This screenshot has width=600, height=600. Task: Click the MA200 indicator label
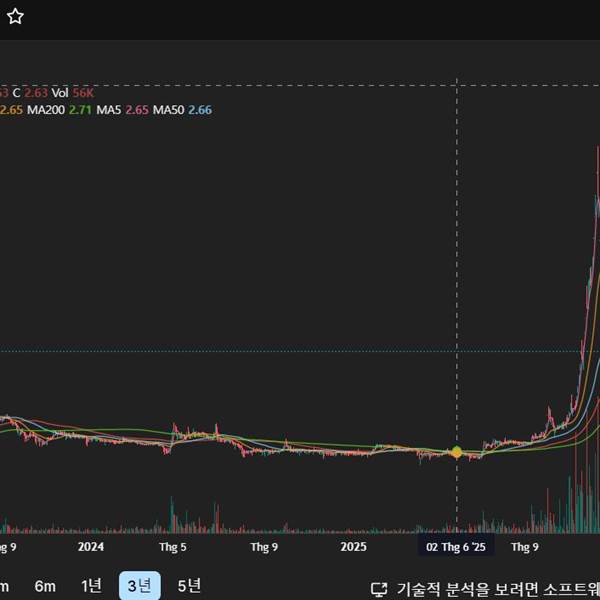click(x=46, y=110)
